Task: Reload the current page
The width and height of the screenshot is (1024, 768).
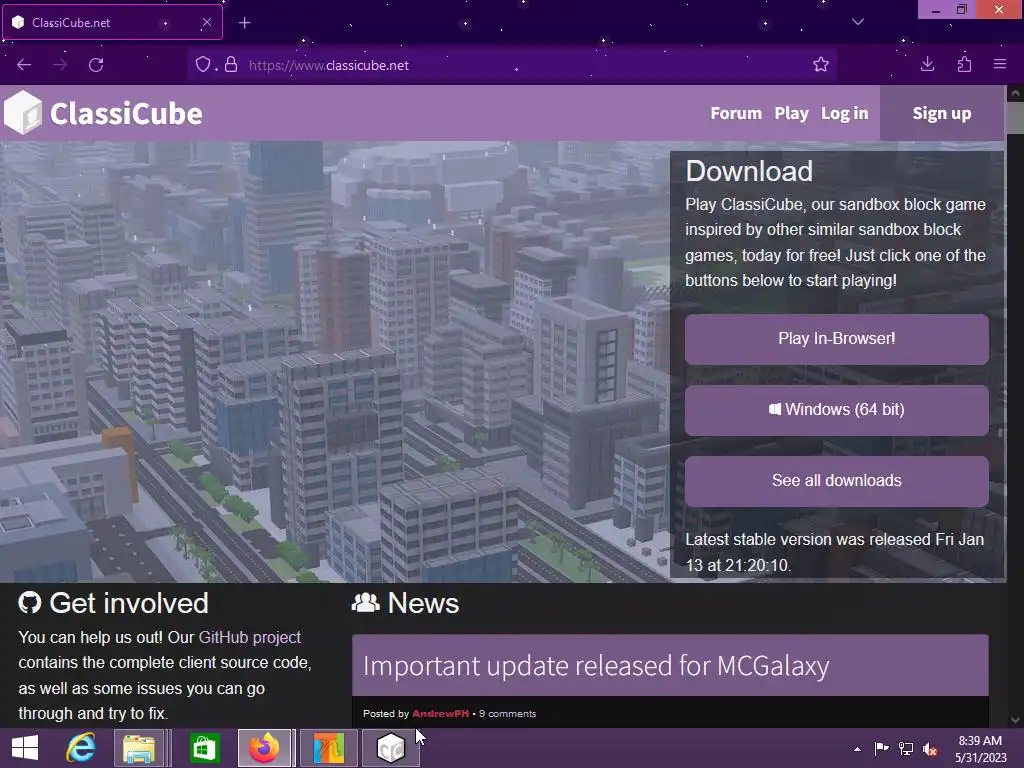Action: pyautogui.click(x=96, y=65)
